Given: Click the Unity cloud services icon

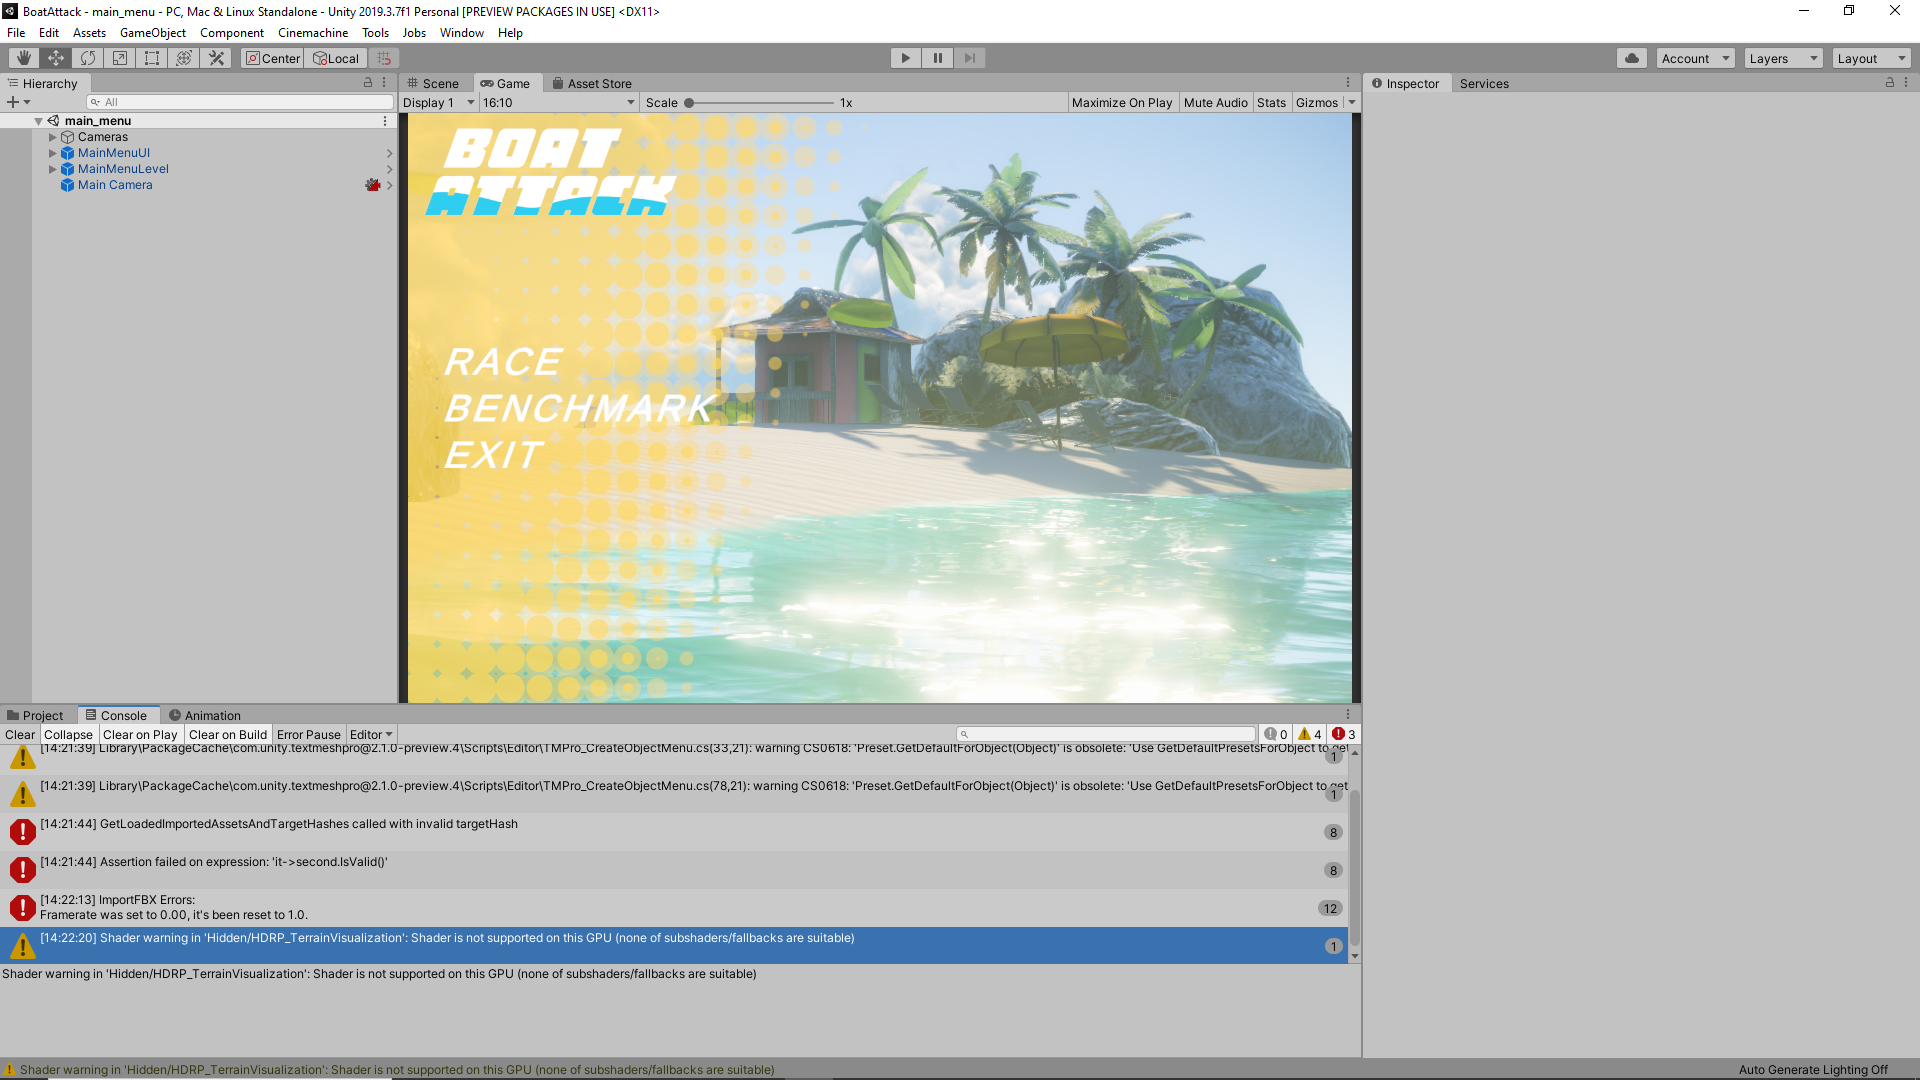Looking at the screenshot, I should [1632, 58].
